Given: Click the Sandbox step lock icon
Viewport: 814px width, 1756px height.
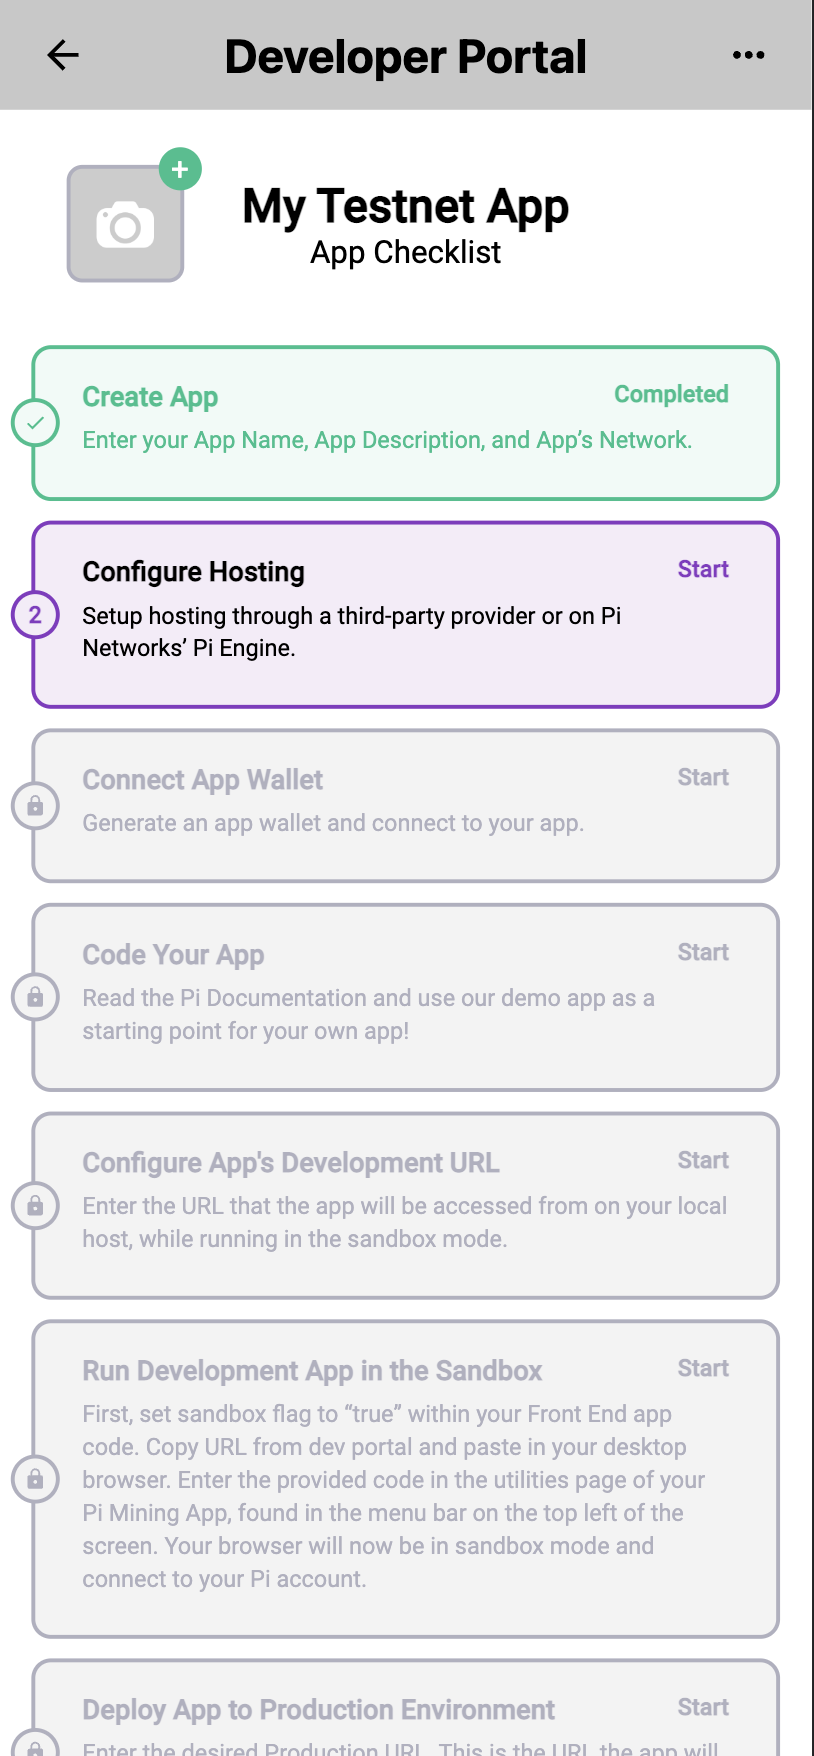Looking at the screenshot, I should coord(35,1479).
